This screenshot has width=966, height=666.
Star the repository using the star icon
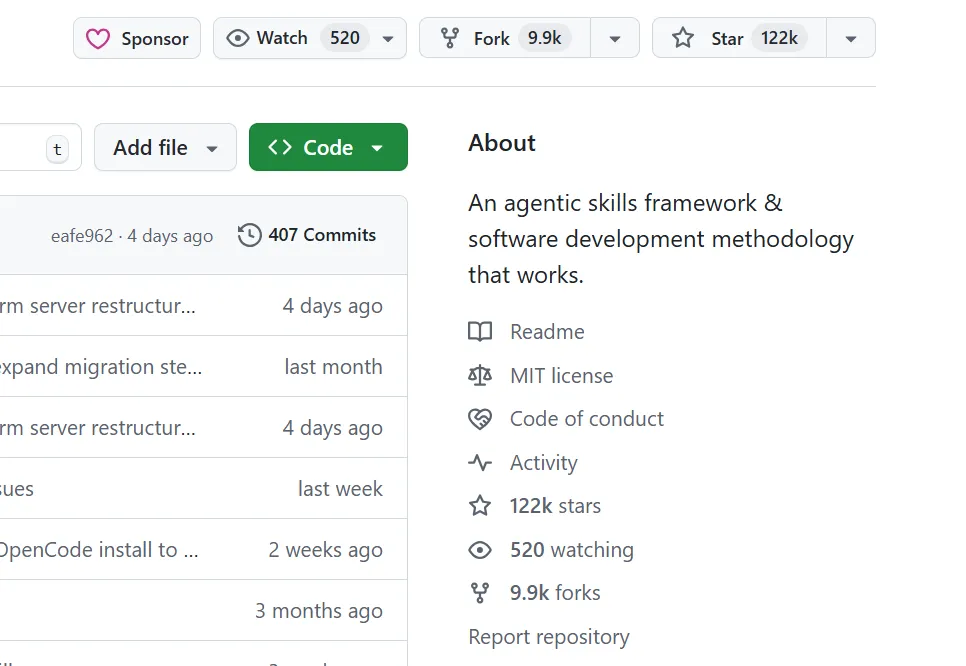click(683, 39)
